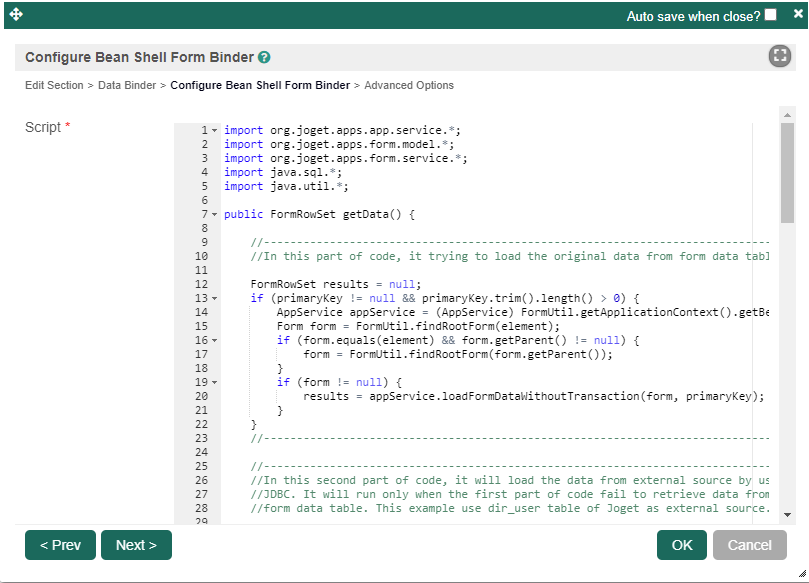Open help for Configure Bean Shell Form Binder
The image size is (809, 583).
pos(264,58)
